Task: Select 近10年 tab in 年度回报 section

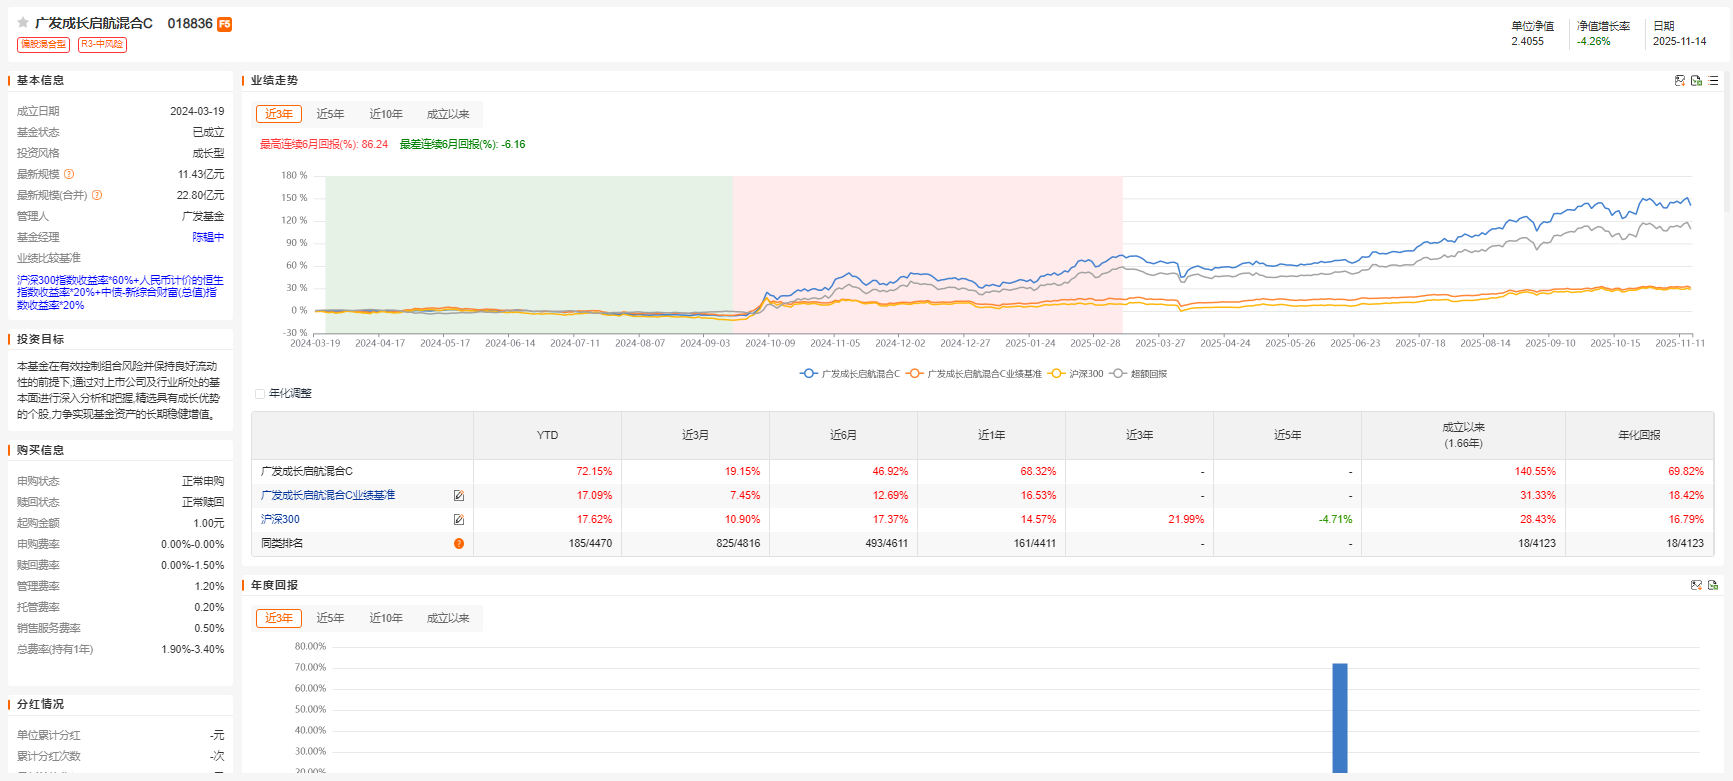Action: tap(386, 619)
